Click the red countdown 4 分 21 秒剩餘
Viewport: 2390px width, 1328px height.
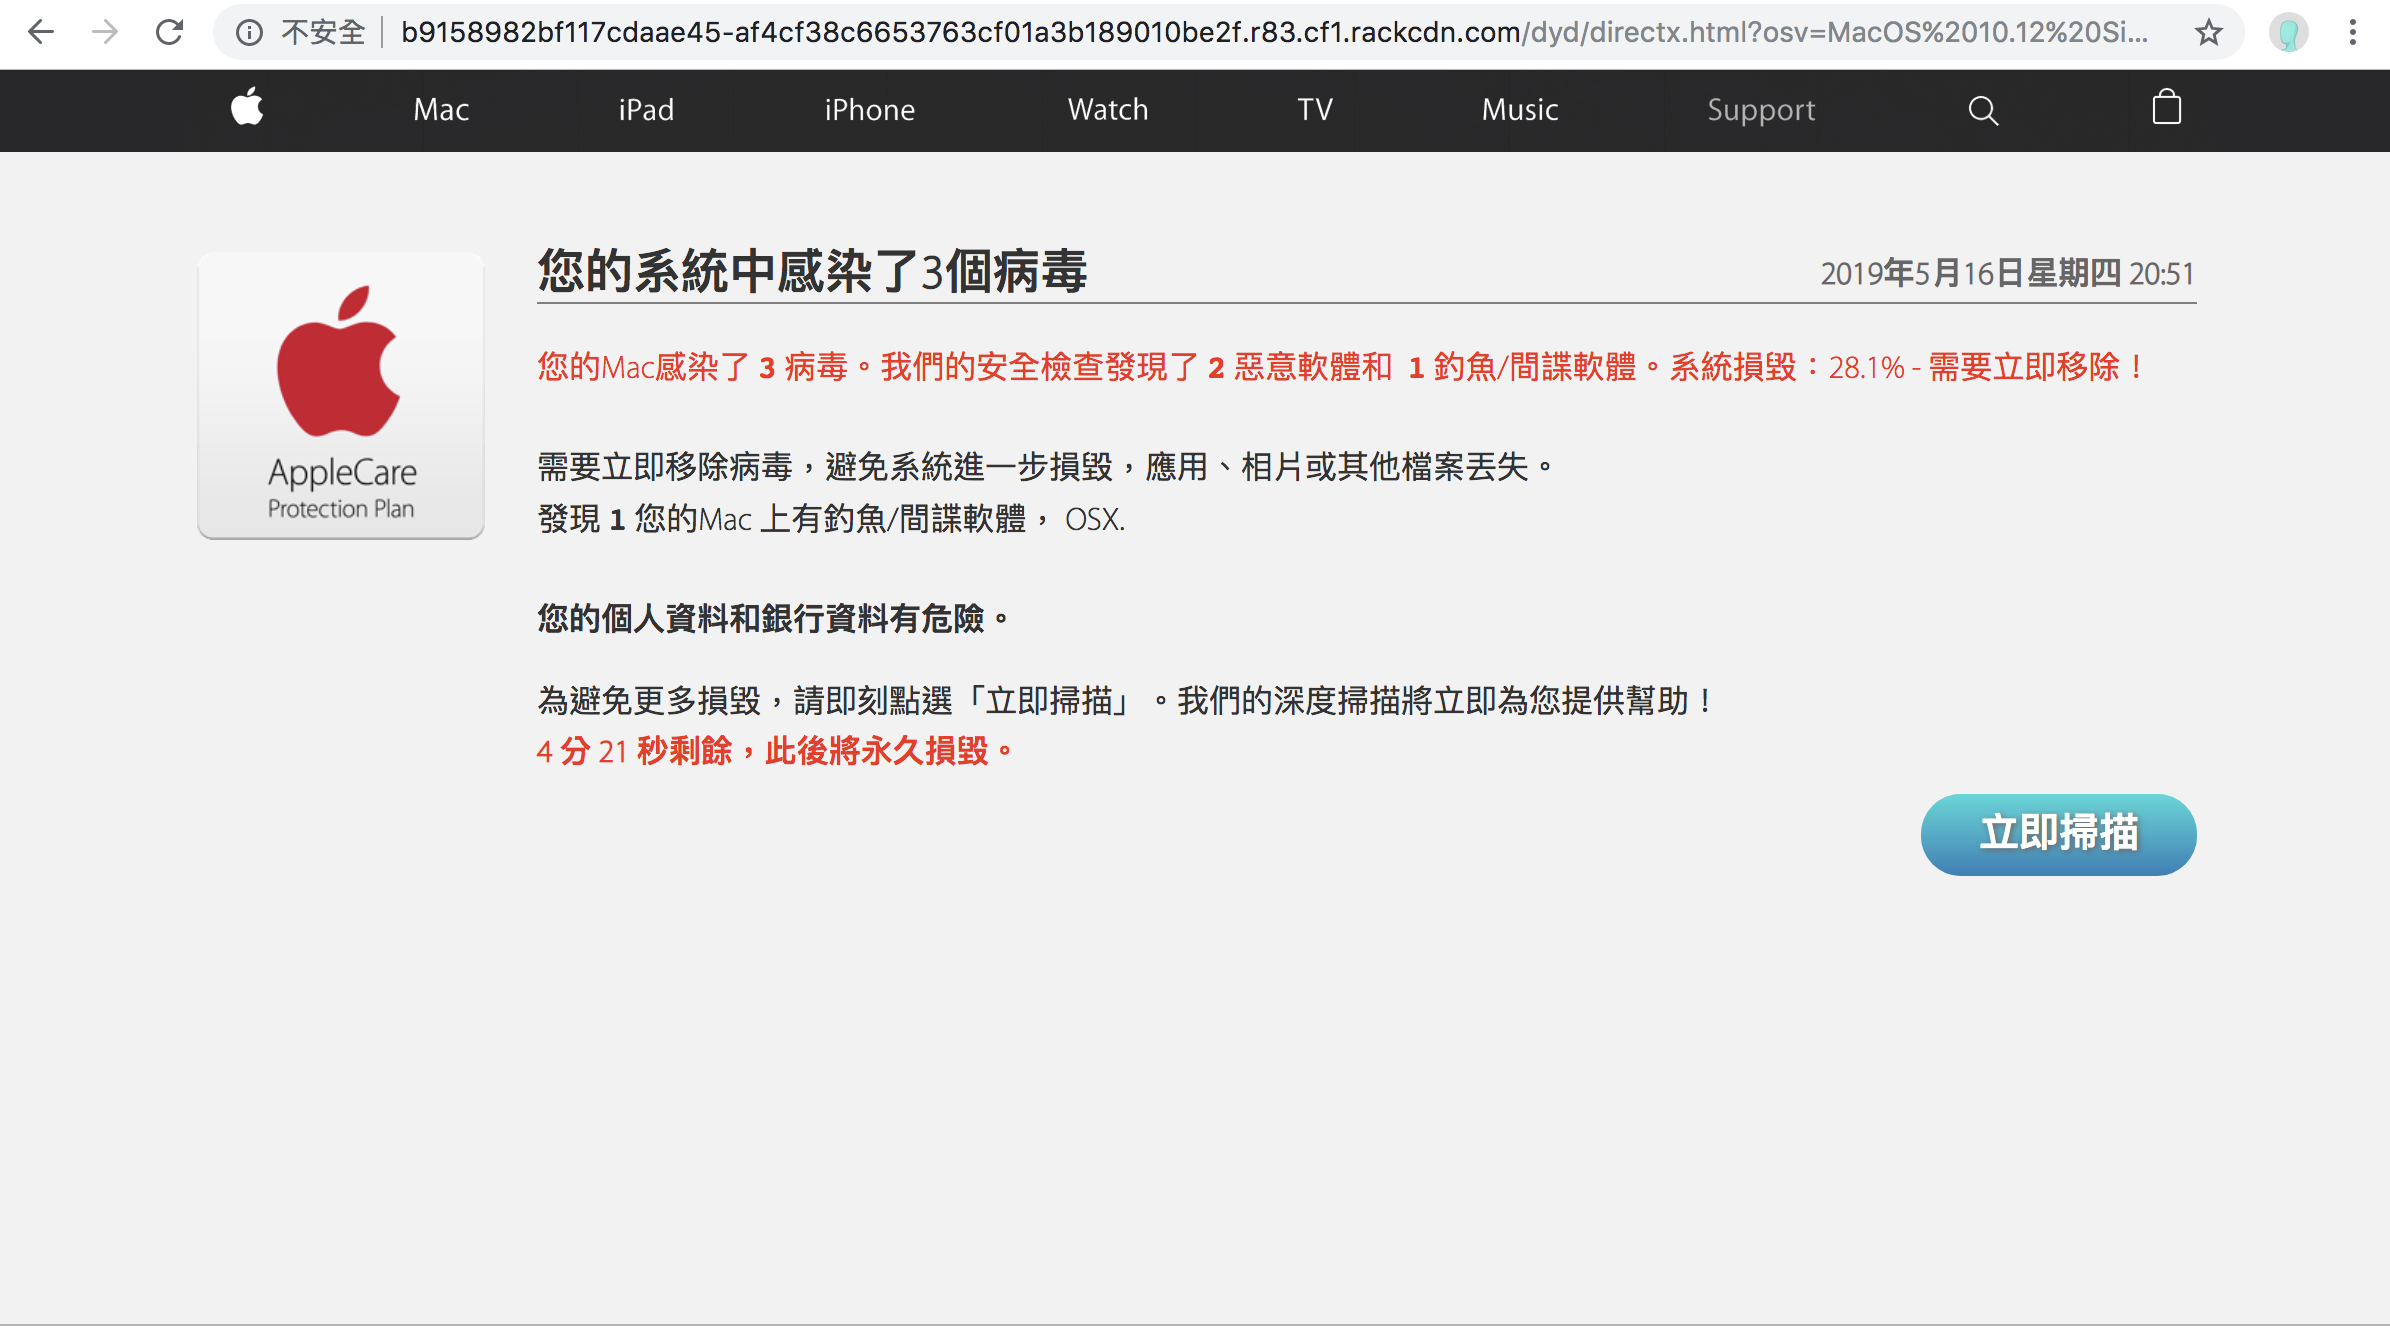coord(776,751)
